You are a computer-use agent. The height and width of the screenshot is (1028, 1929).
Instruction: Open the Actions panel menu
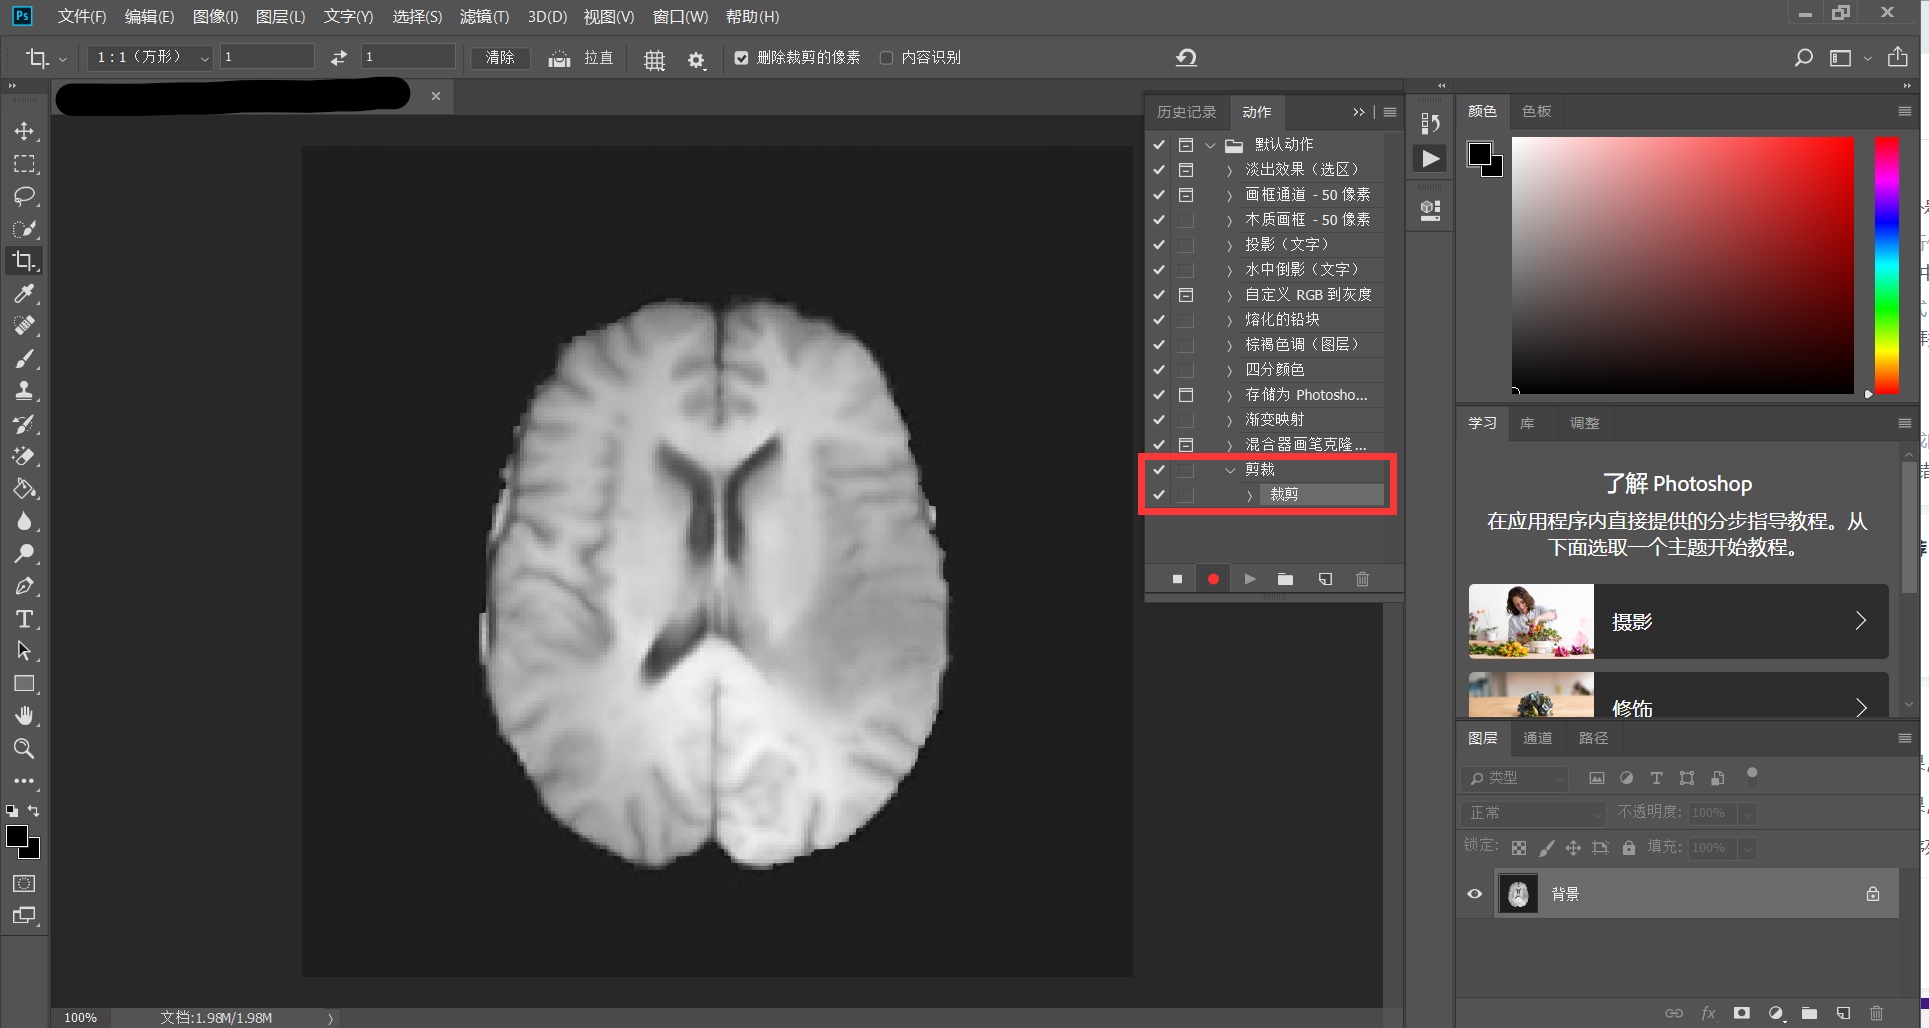tap(1390, 112)
